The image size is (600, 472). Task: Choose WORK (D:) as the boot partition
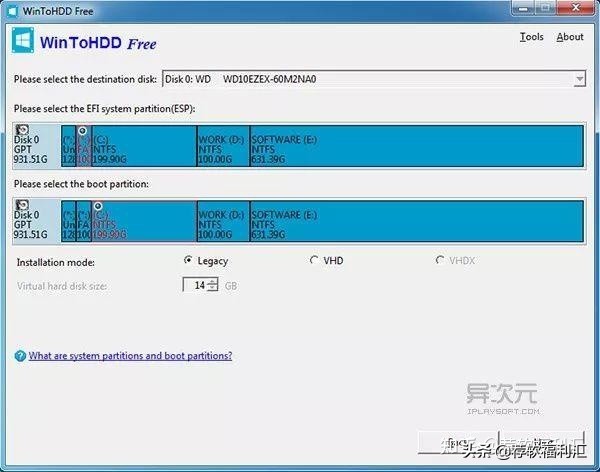tap(223, 221)
